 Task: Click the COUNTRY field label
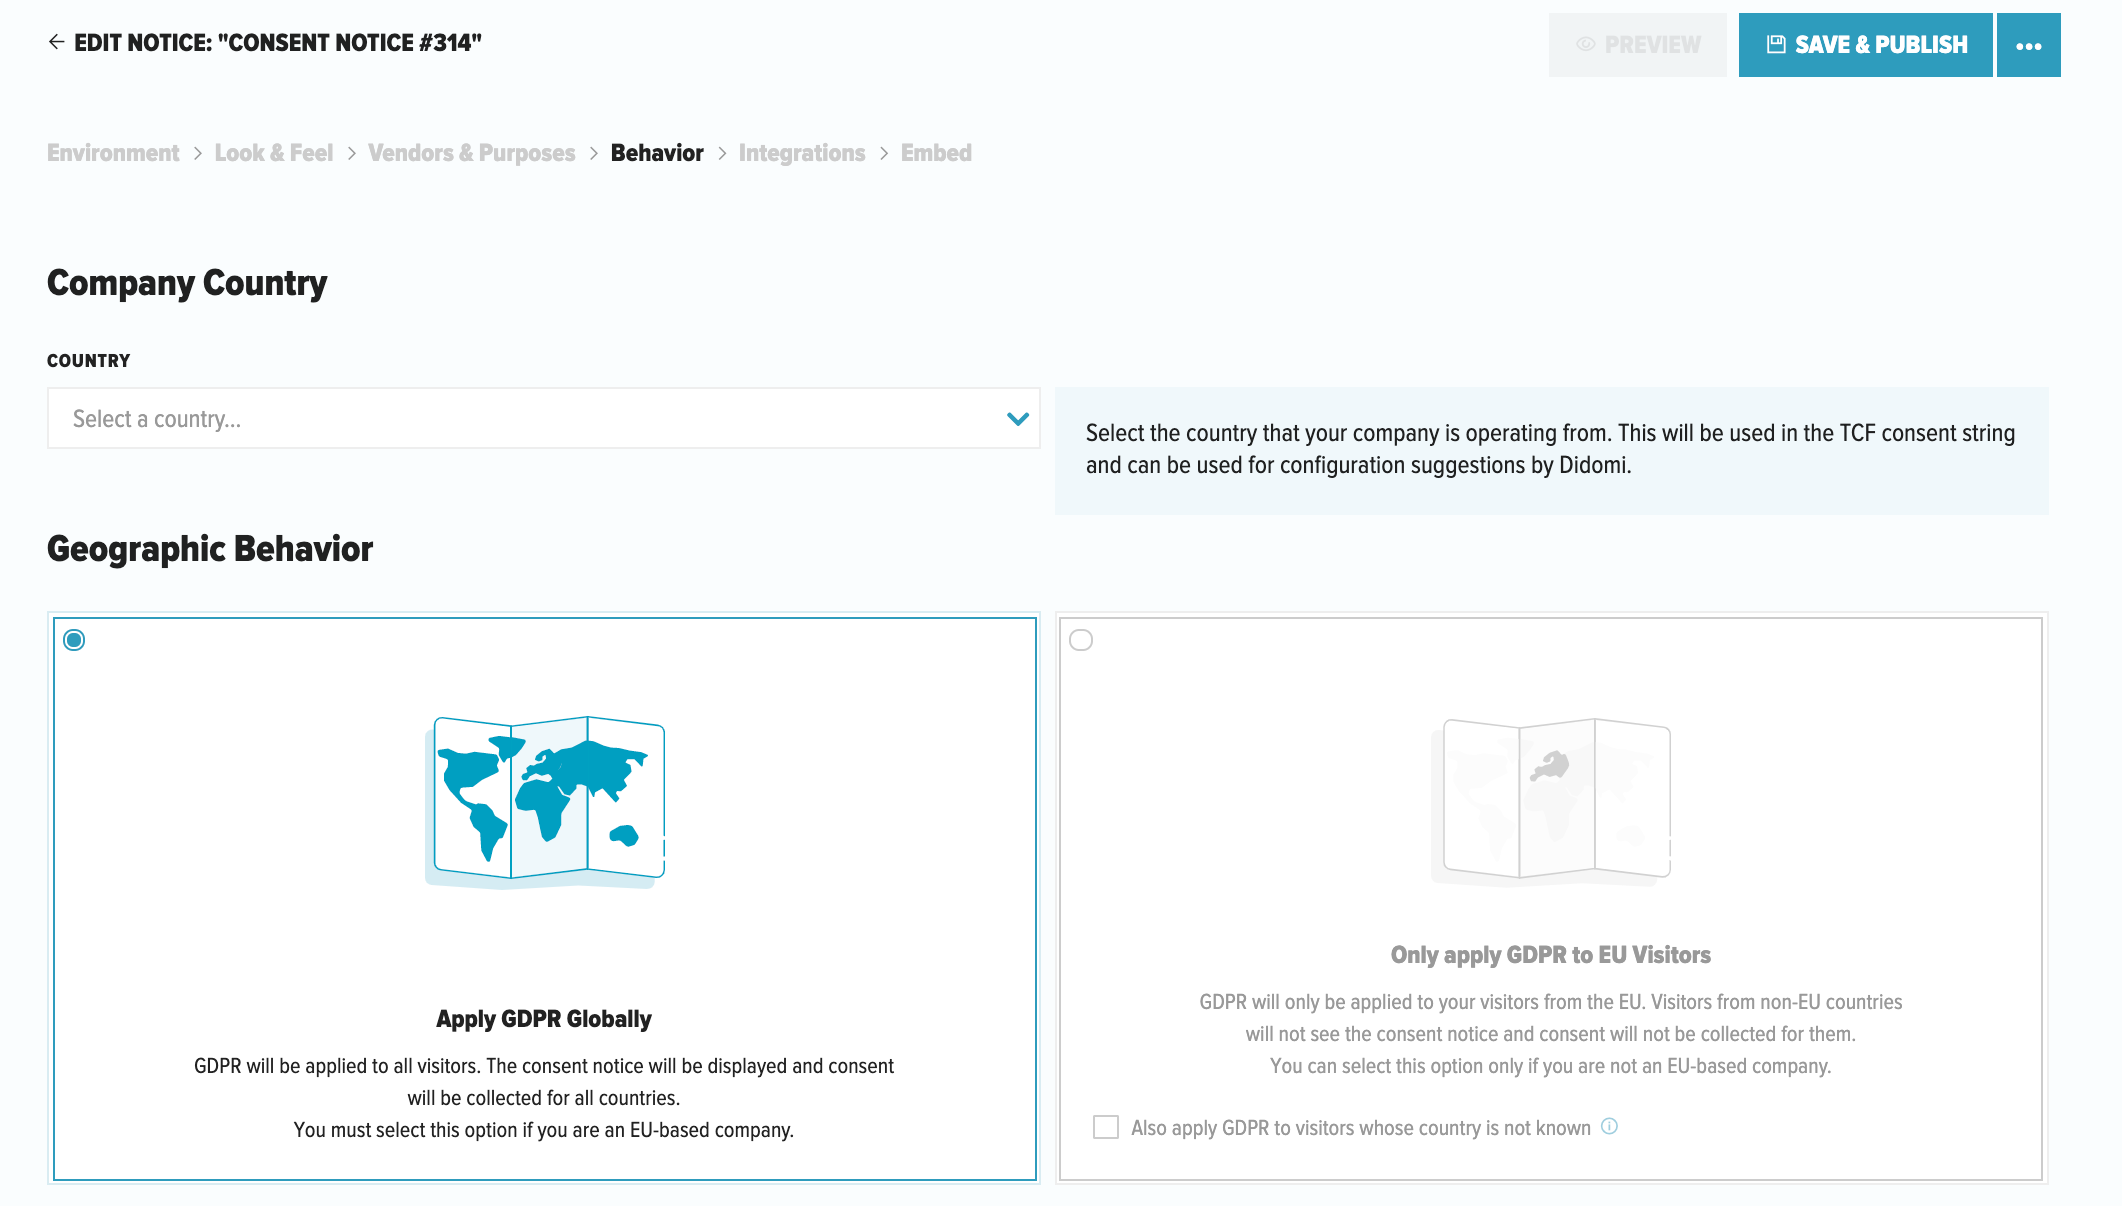[x=89, y=361]
